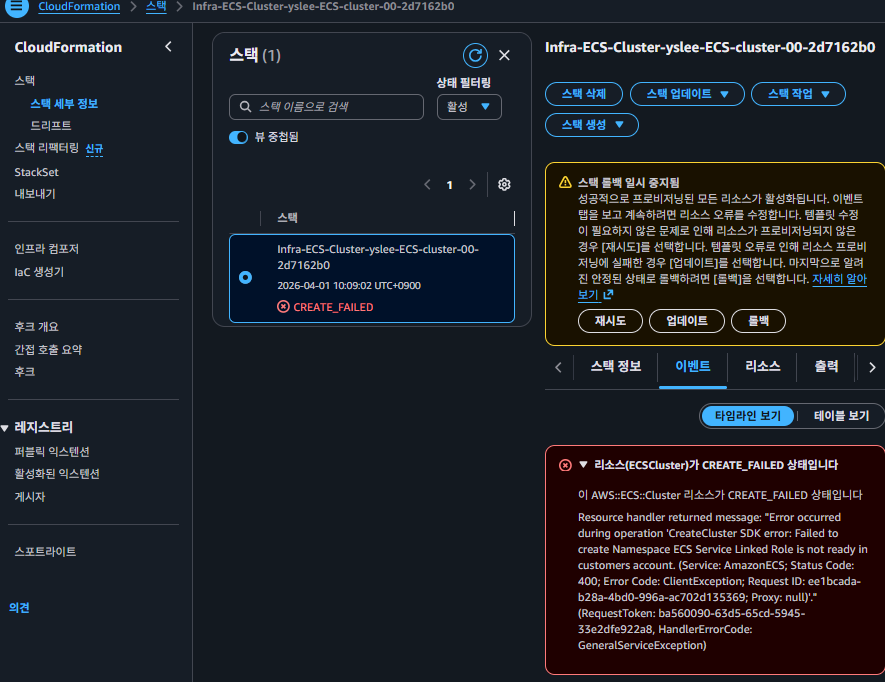Open StackSet in the sidebar
The image size is (885, 682).
click(37, 172)
